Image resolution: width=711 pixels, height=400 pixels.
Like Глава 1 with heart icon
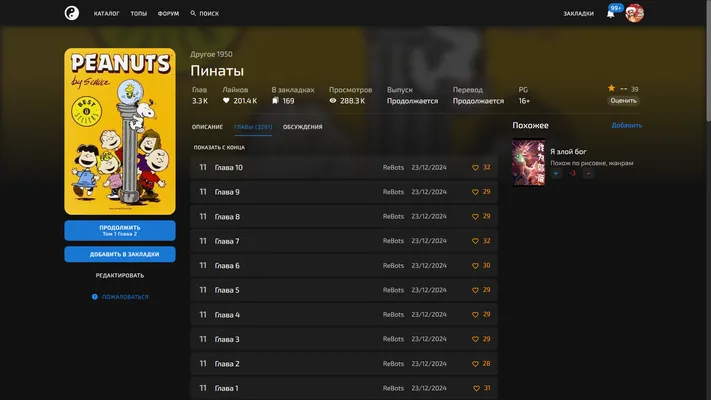(476, 388)
